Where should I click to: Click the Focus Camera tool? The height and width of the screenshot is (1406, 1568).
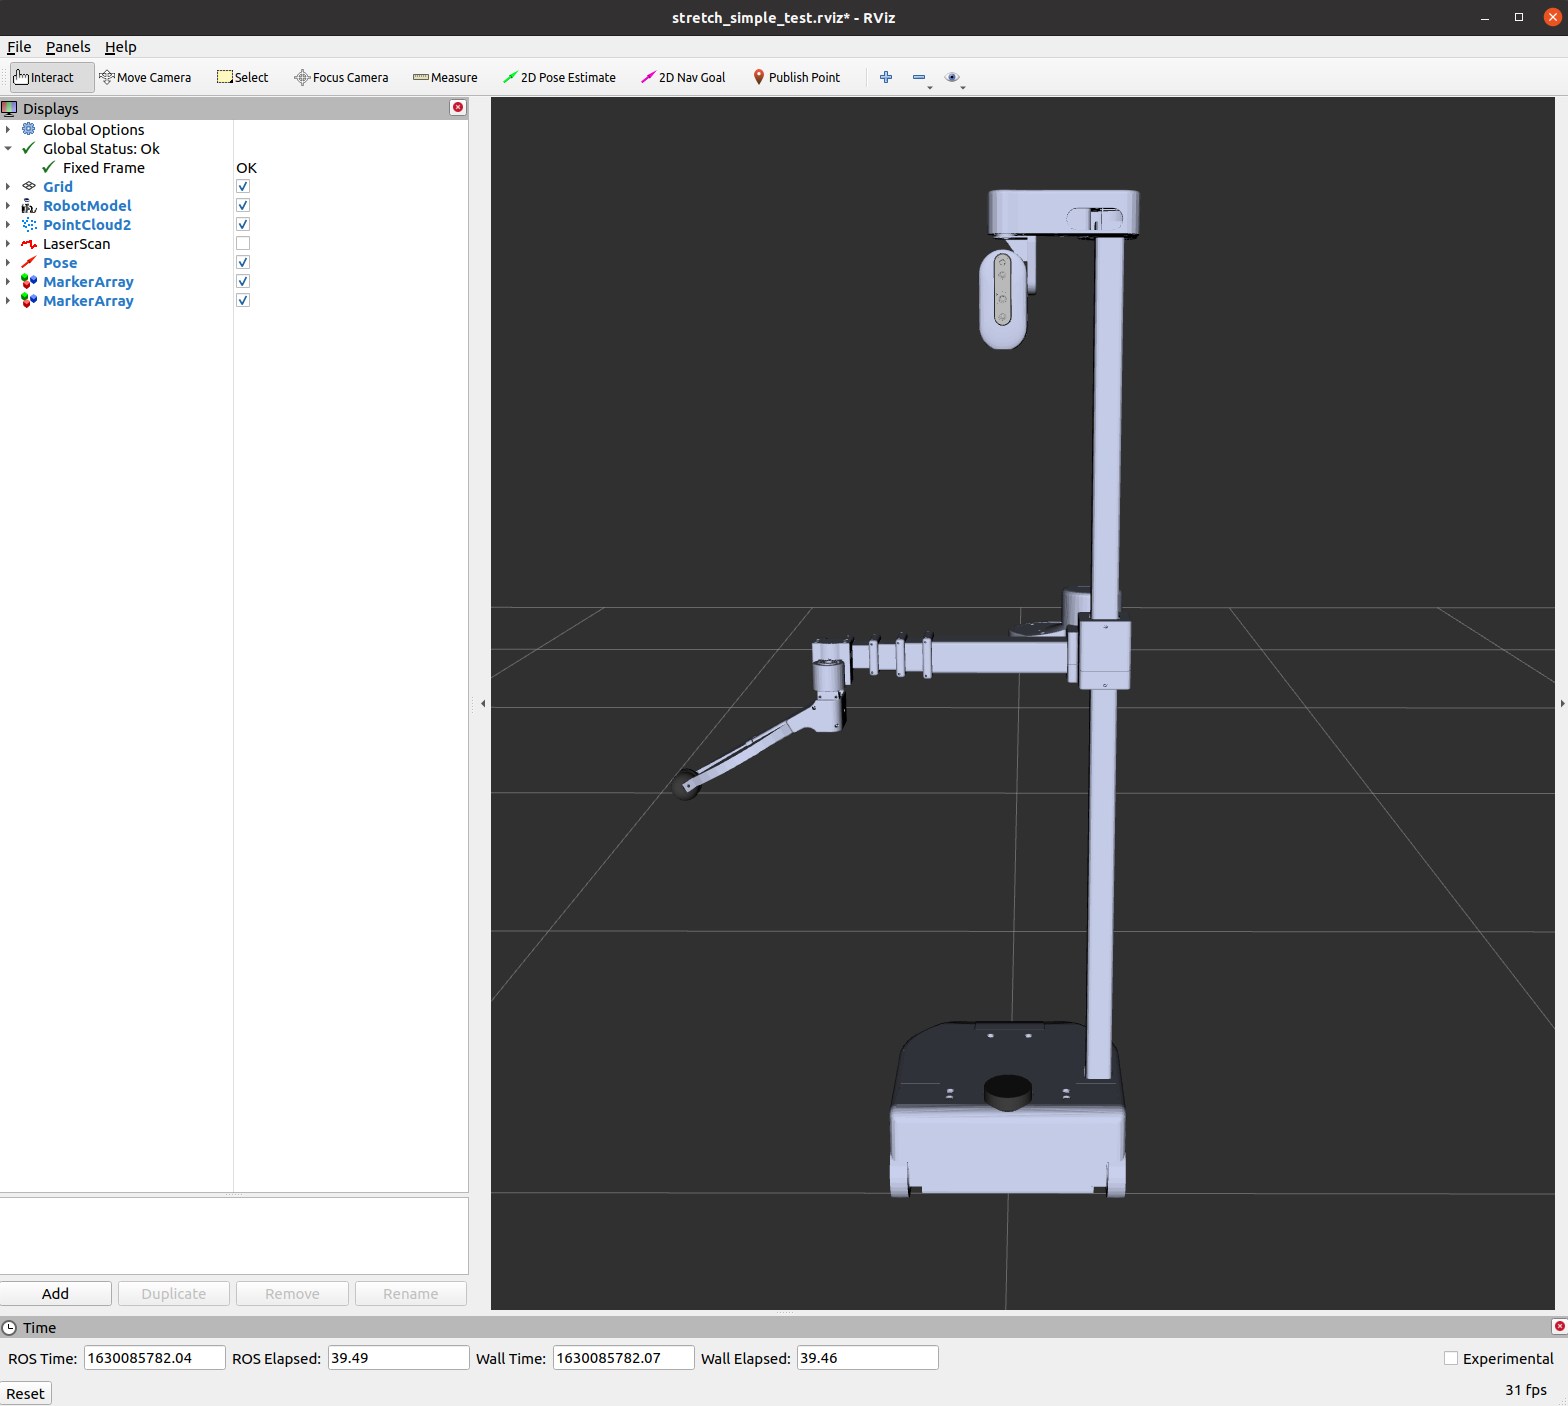341,78
